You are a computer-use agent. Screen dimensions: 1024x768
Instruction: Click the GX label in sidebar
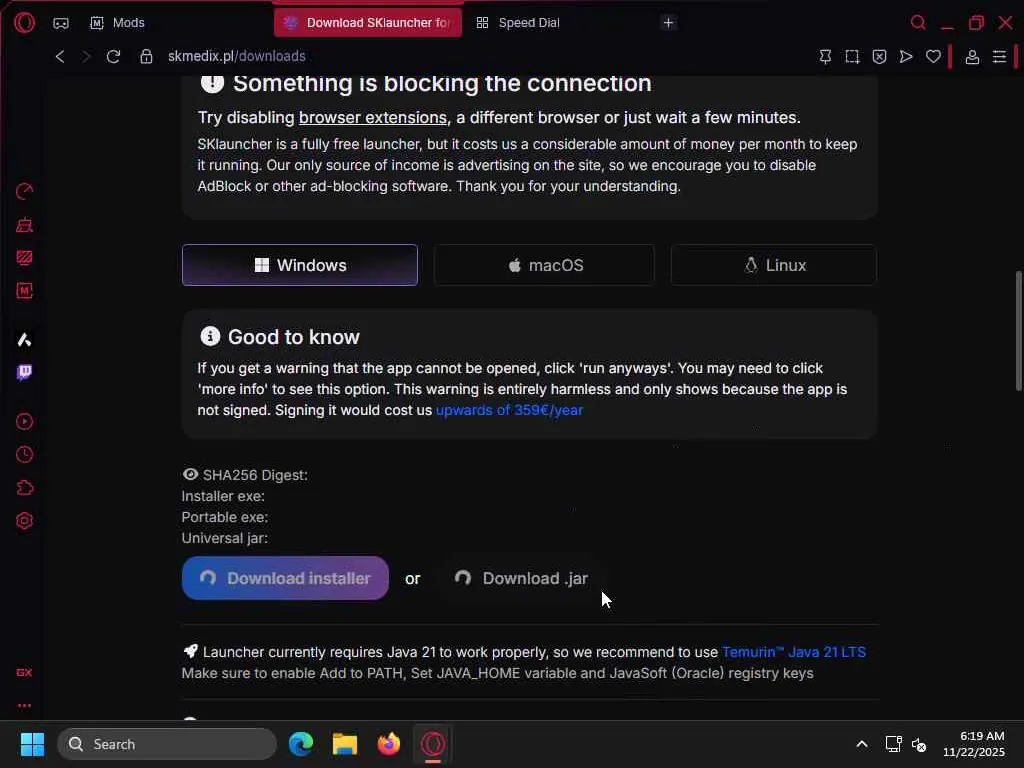(24, 673)
